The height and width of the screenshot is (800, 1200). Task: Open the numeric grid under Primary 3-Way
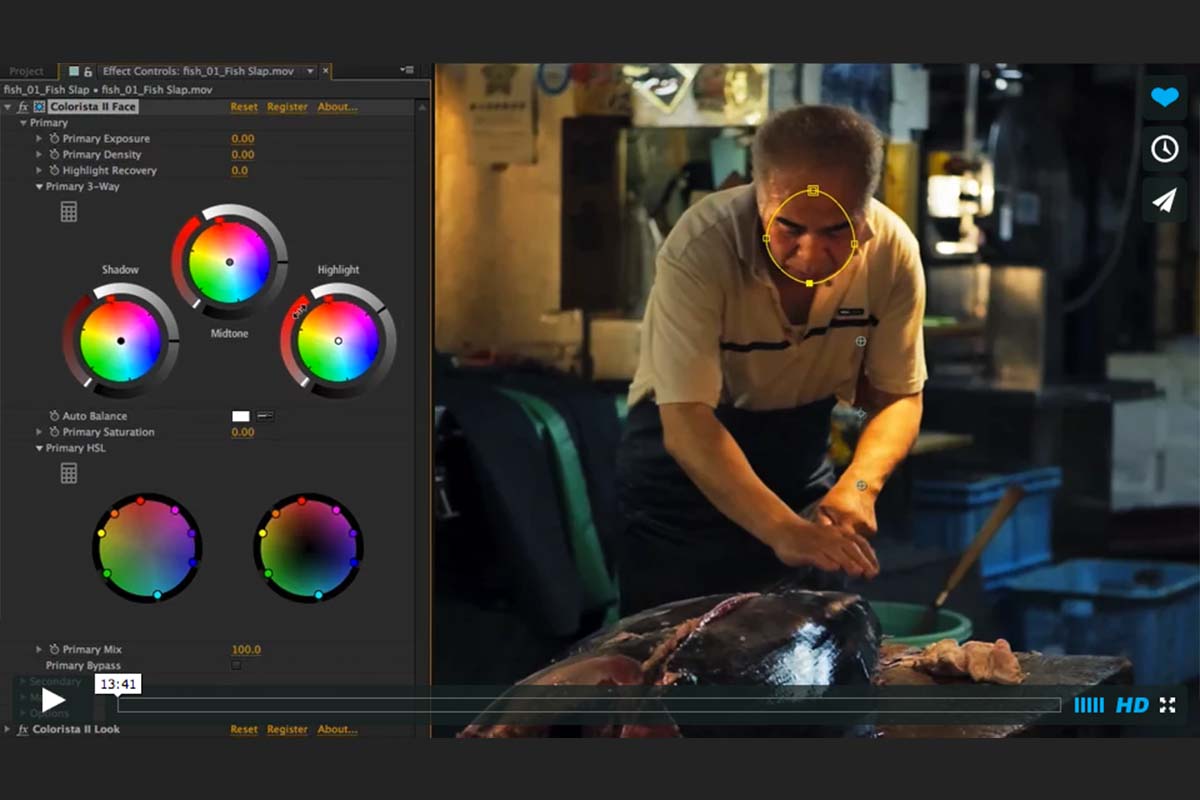[x=68, y=211]
